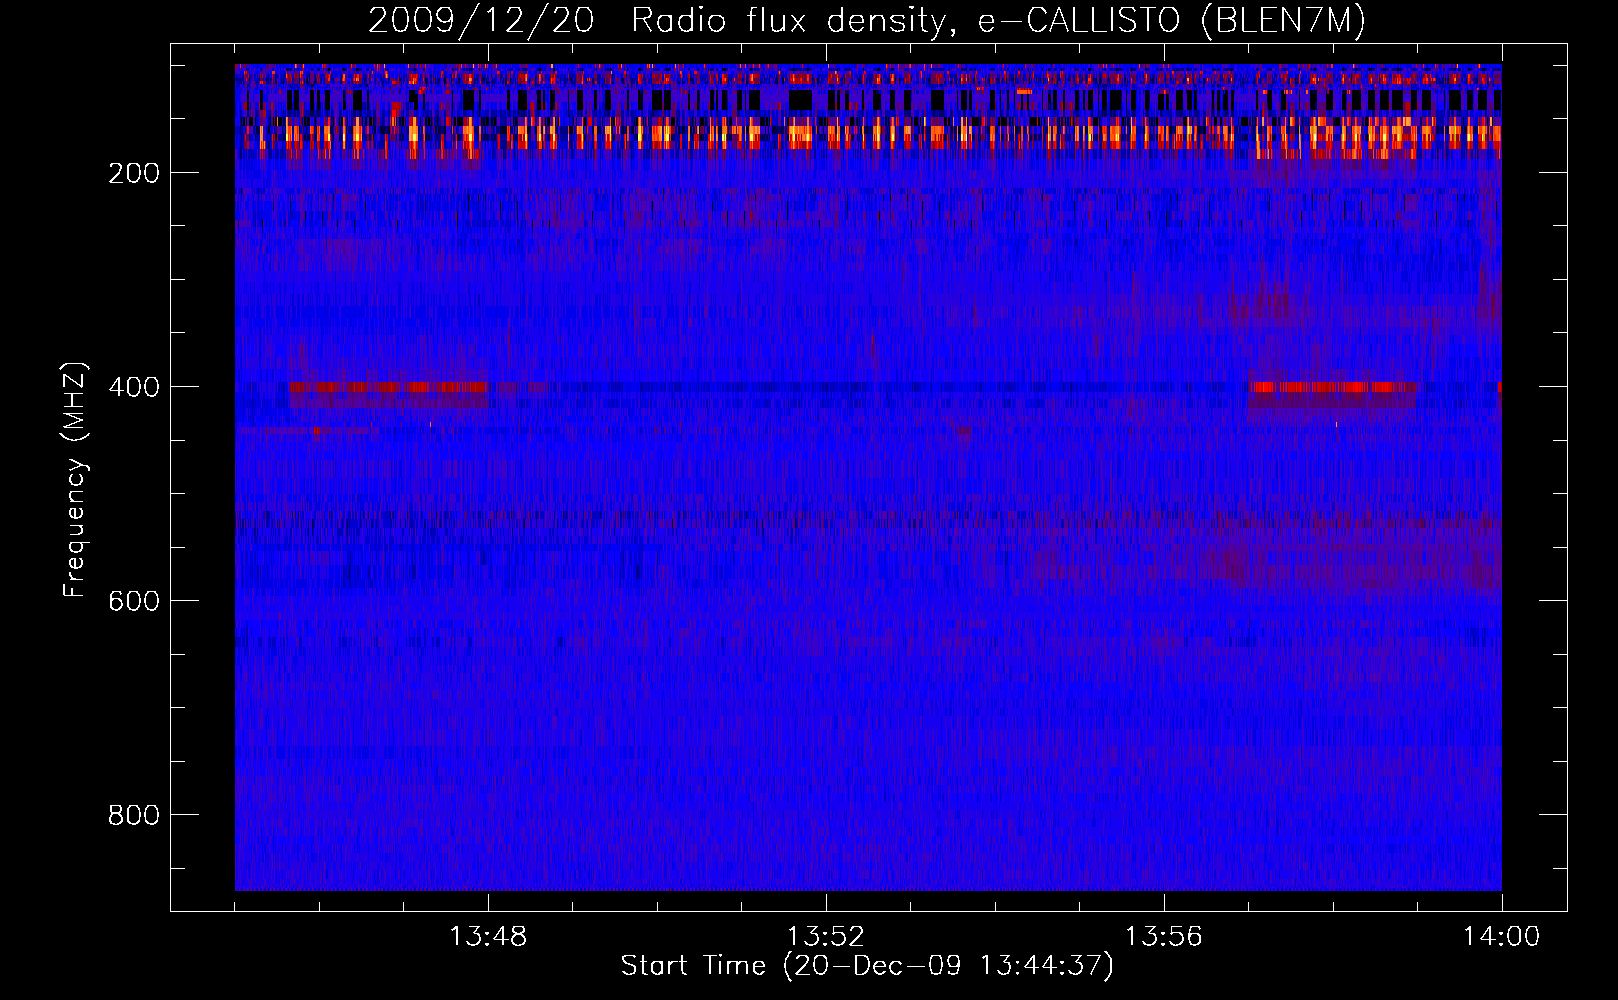Click the 13:52 time axis label
Image resolution: width=1618 pixels, height=1000 pixels.
coord(826,937)
